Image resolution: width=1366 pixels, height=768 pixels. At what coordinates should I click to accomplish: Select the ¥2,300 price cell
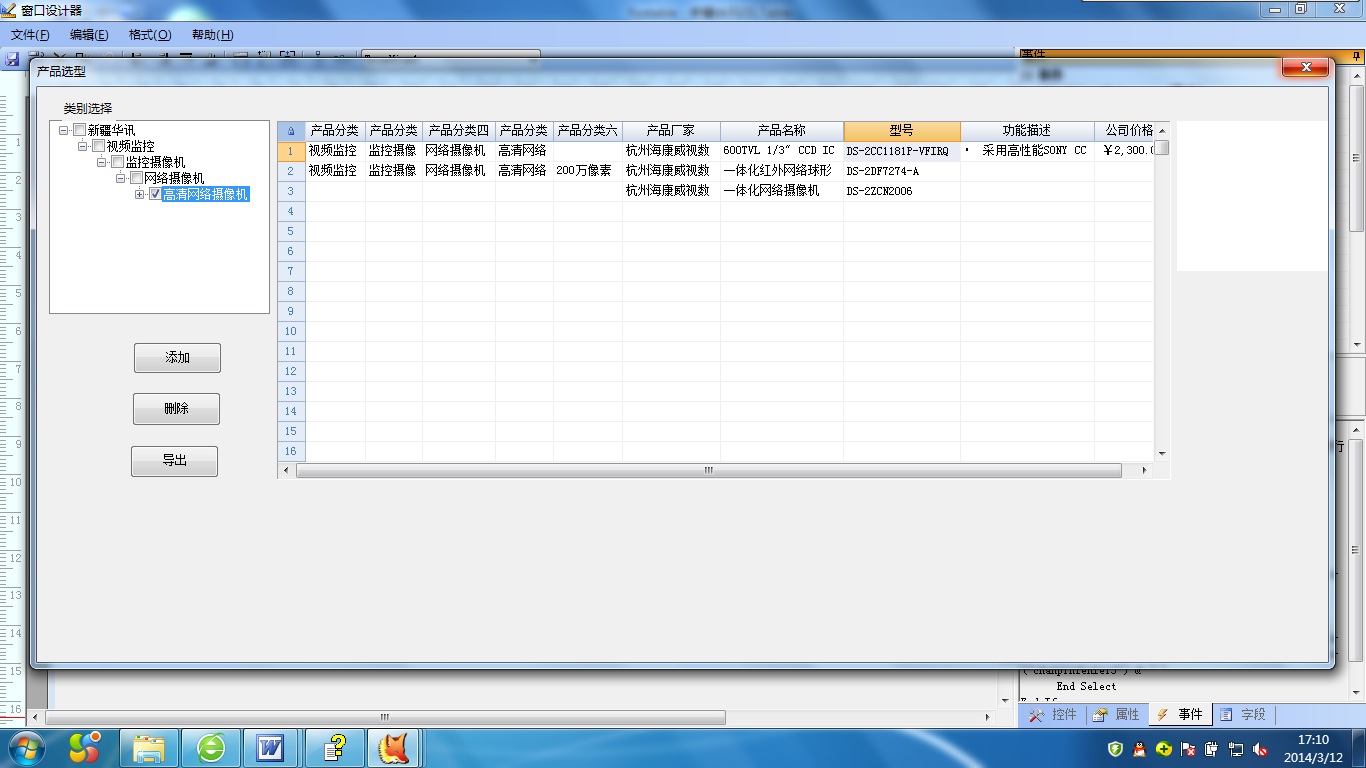(1125, 151)
